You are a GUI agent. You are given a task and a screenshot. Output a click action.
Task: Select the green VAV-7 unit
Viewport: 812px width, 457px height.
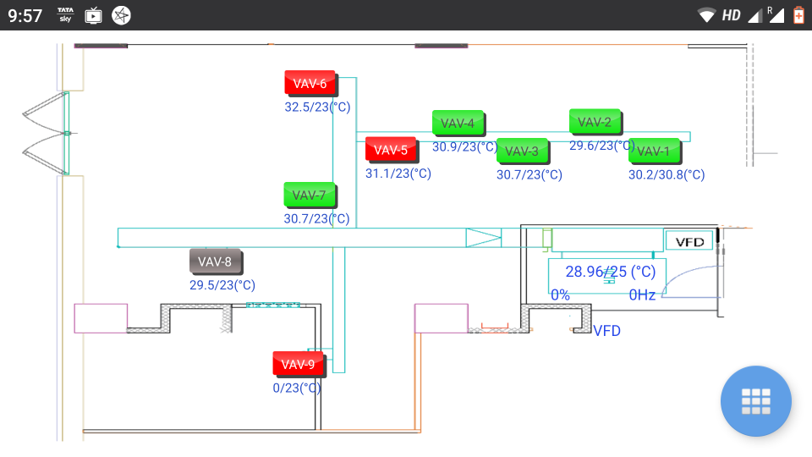click(x=310, y=195)
